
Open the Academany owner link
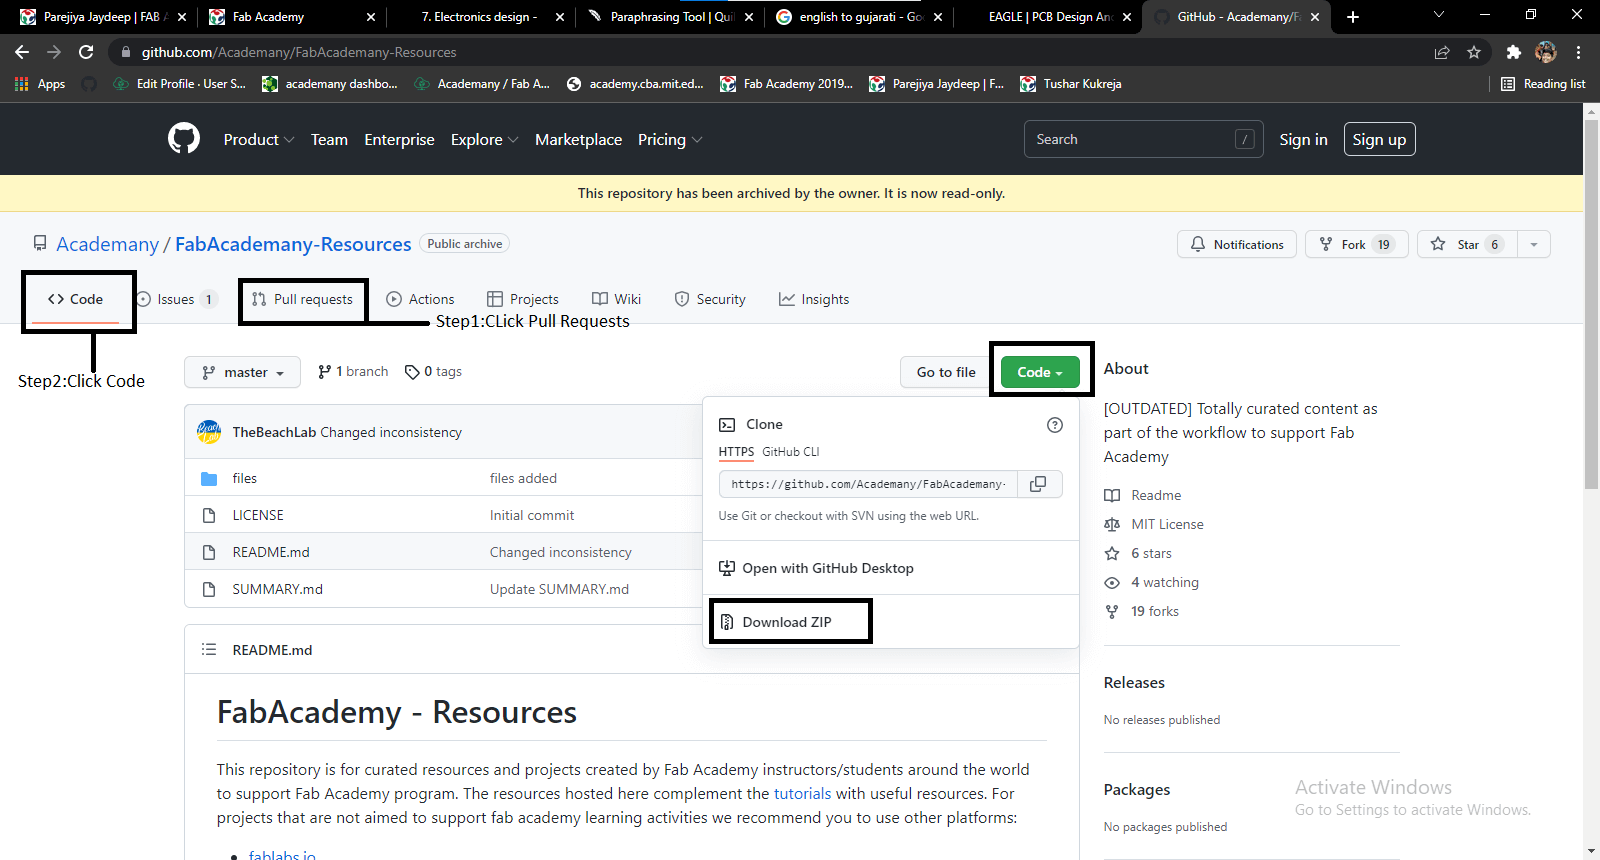tap(107, 244)
